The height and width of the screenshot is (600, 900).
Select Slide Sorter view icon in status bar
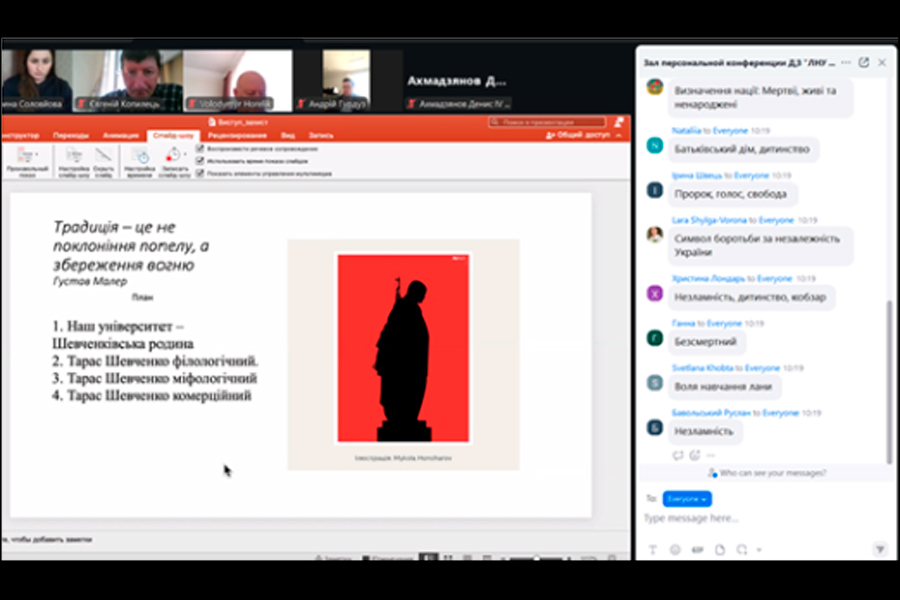[x=448, y=558]
